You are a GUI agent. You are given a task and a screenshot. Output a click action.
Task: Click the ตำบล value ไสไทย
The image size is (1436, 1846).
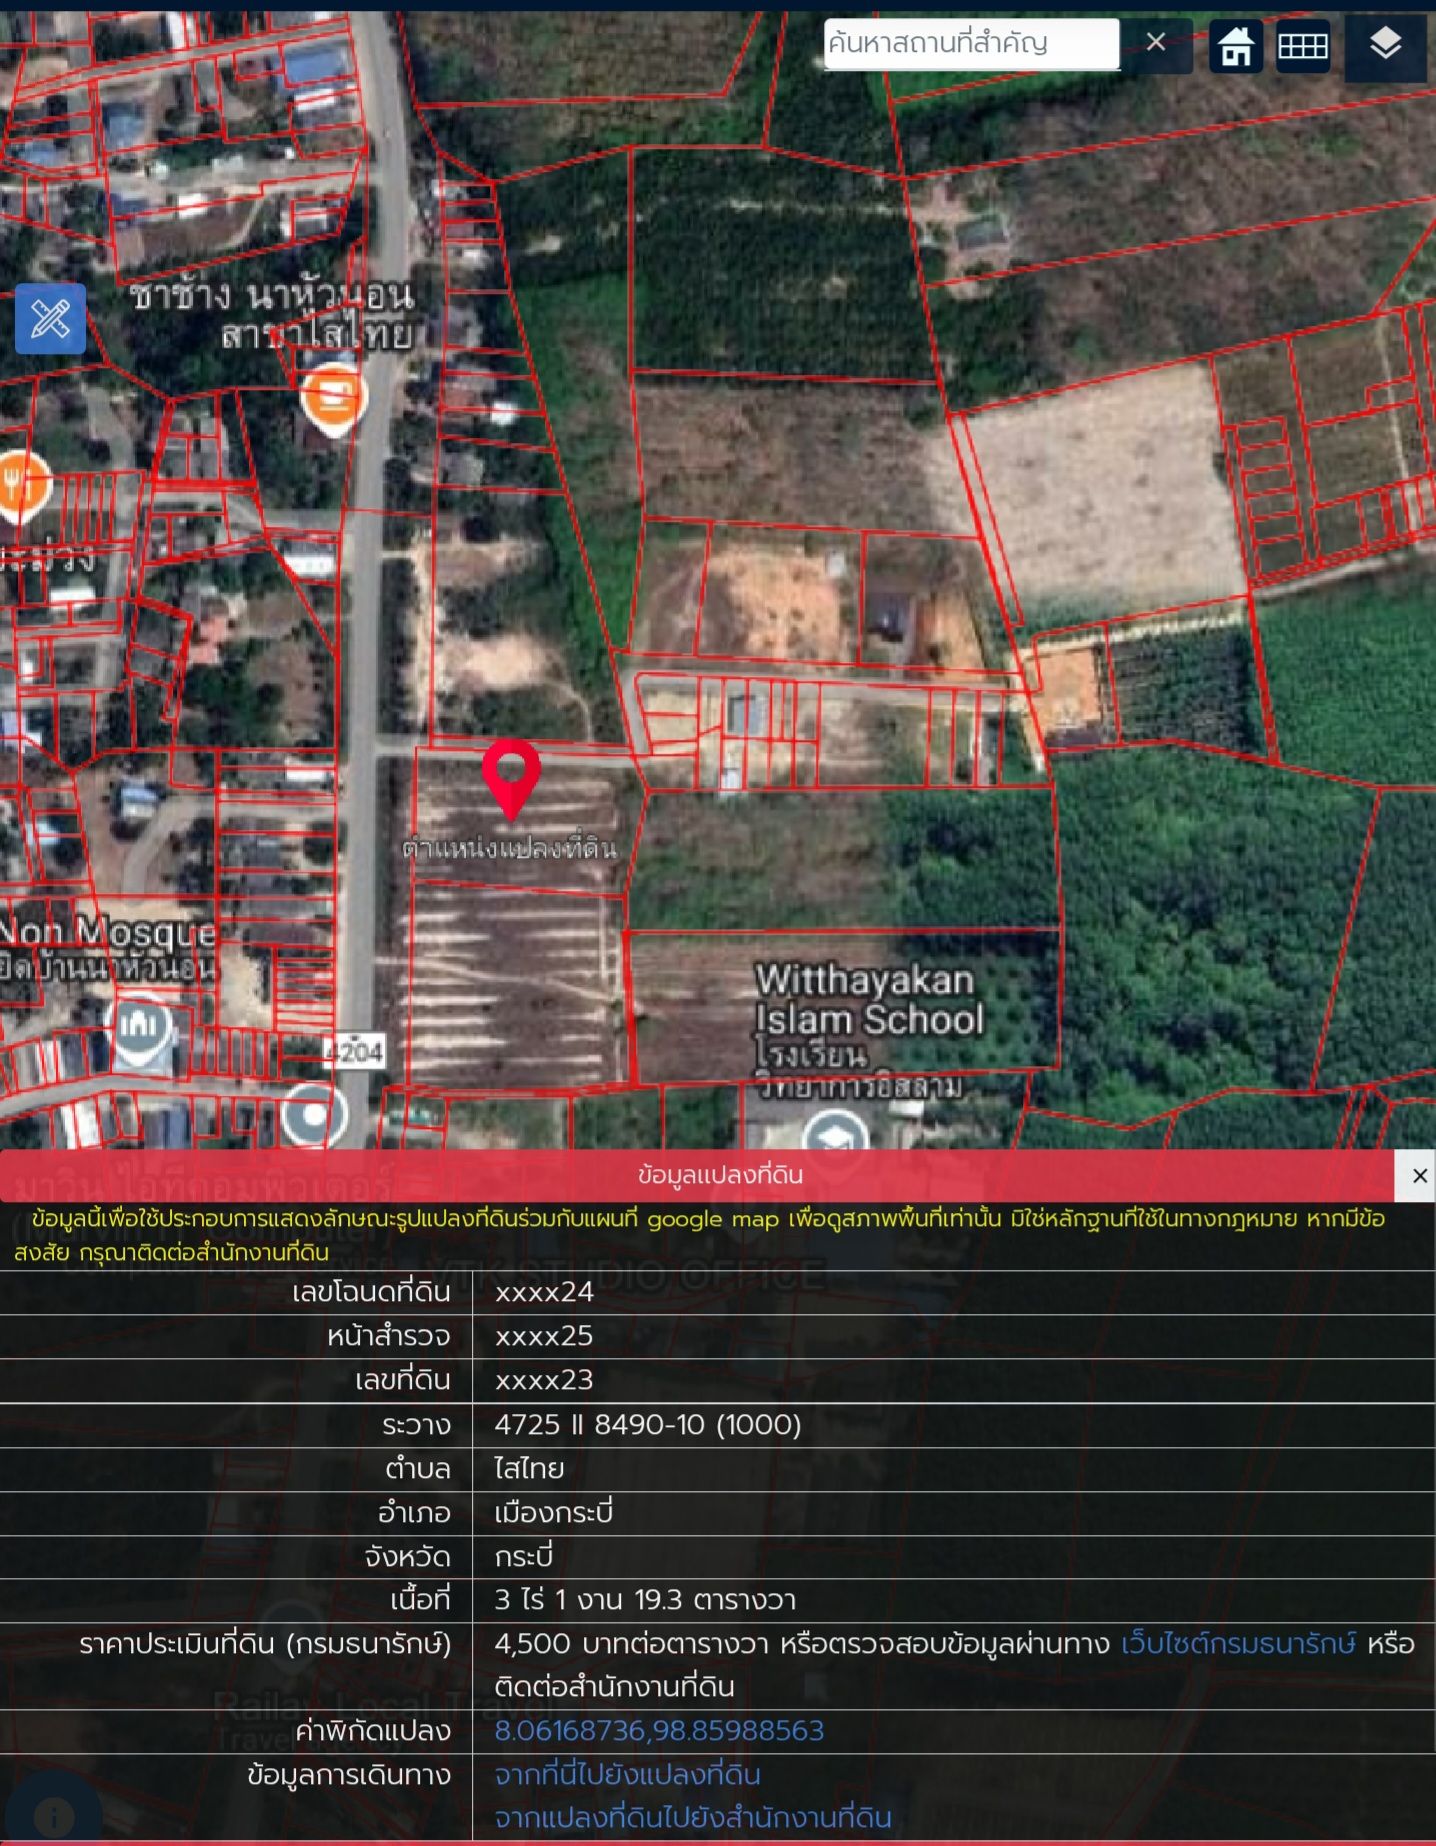(529, 1469)
